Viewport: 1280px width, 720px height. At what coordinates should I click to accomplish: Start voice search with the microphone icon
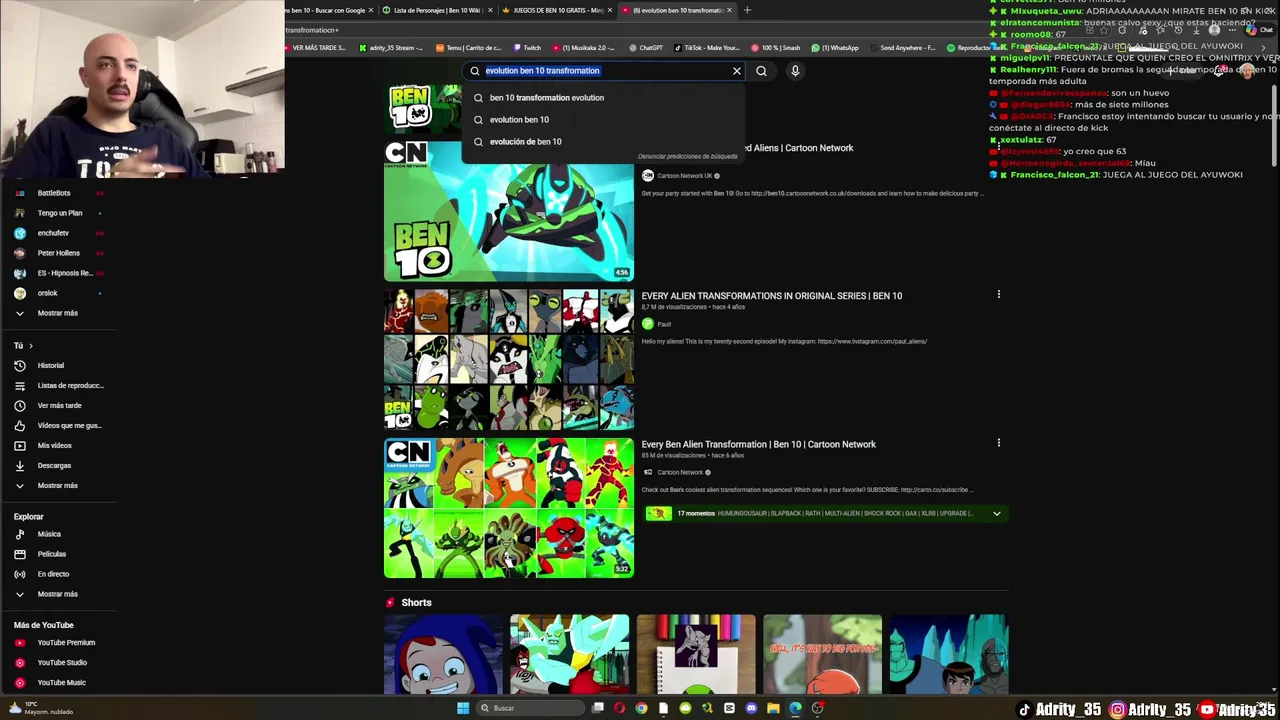click(x=795, y=71)
